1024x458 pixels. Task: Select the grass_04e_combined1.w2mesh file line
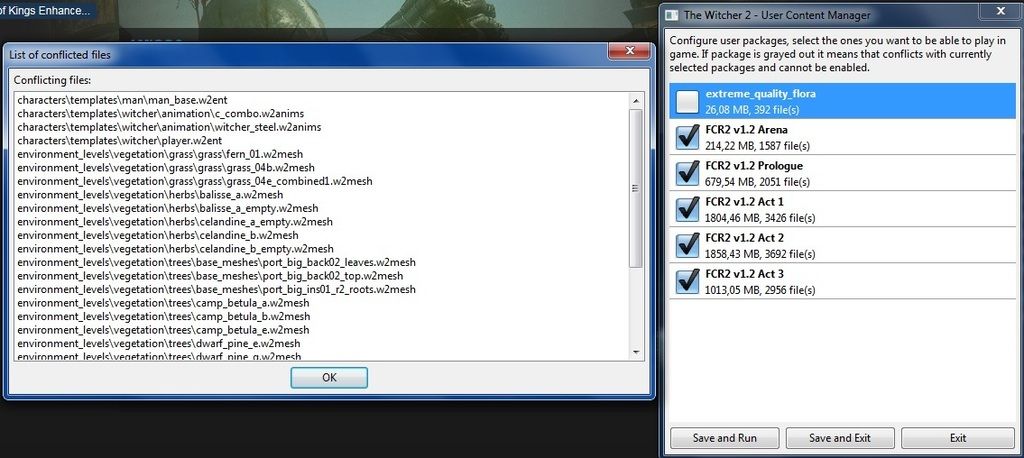195,181
